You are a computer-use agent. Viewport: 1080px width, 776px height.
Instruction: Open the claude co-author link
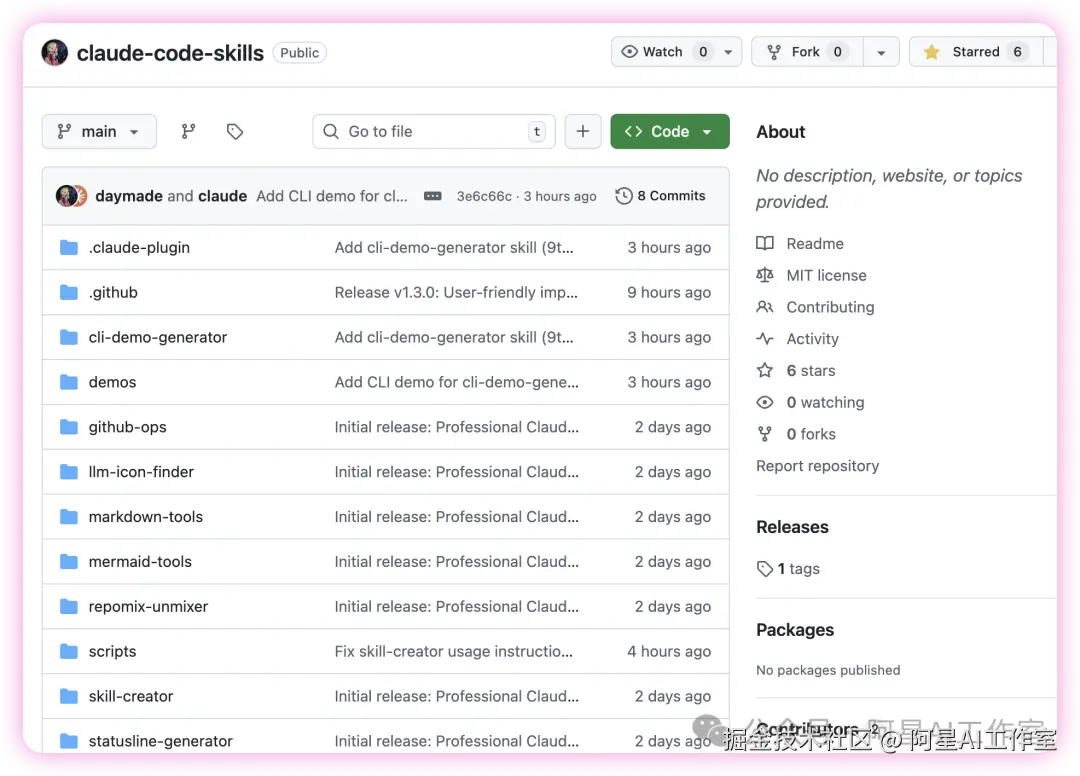point(222,196)
